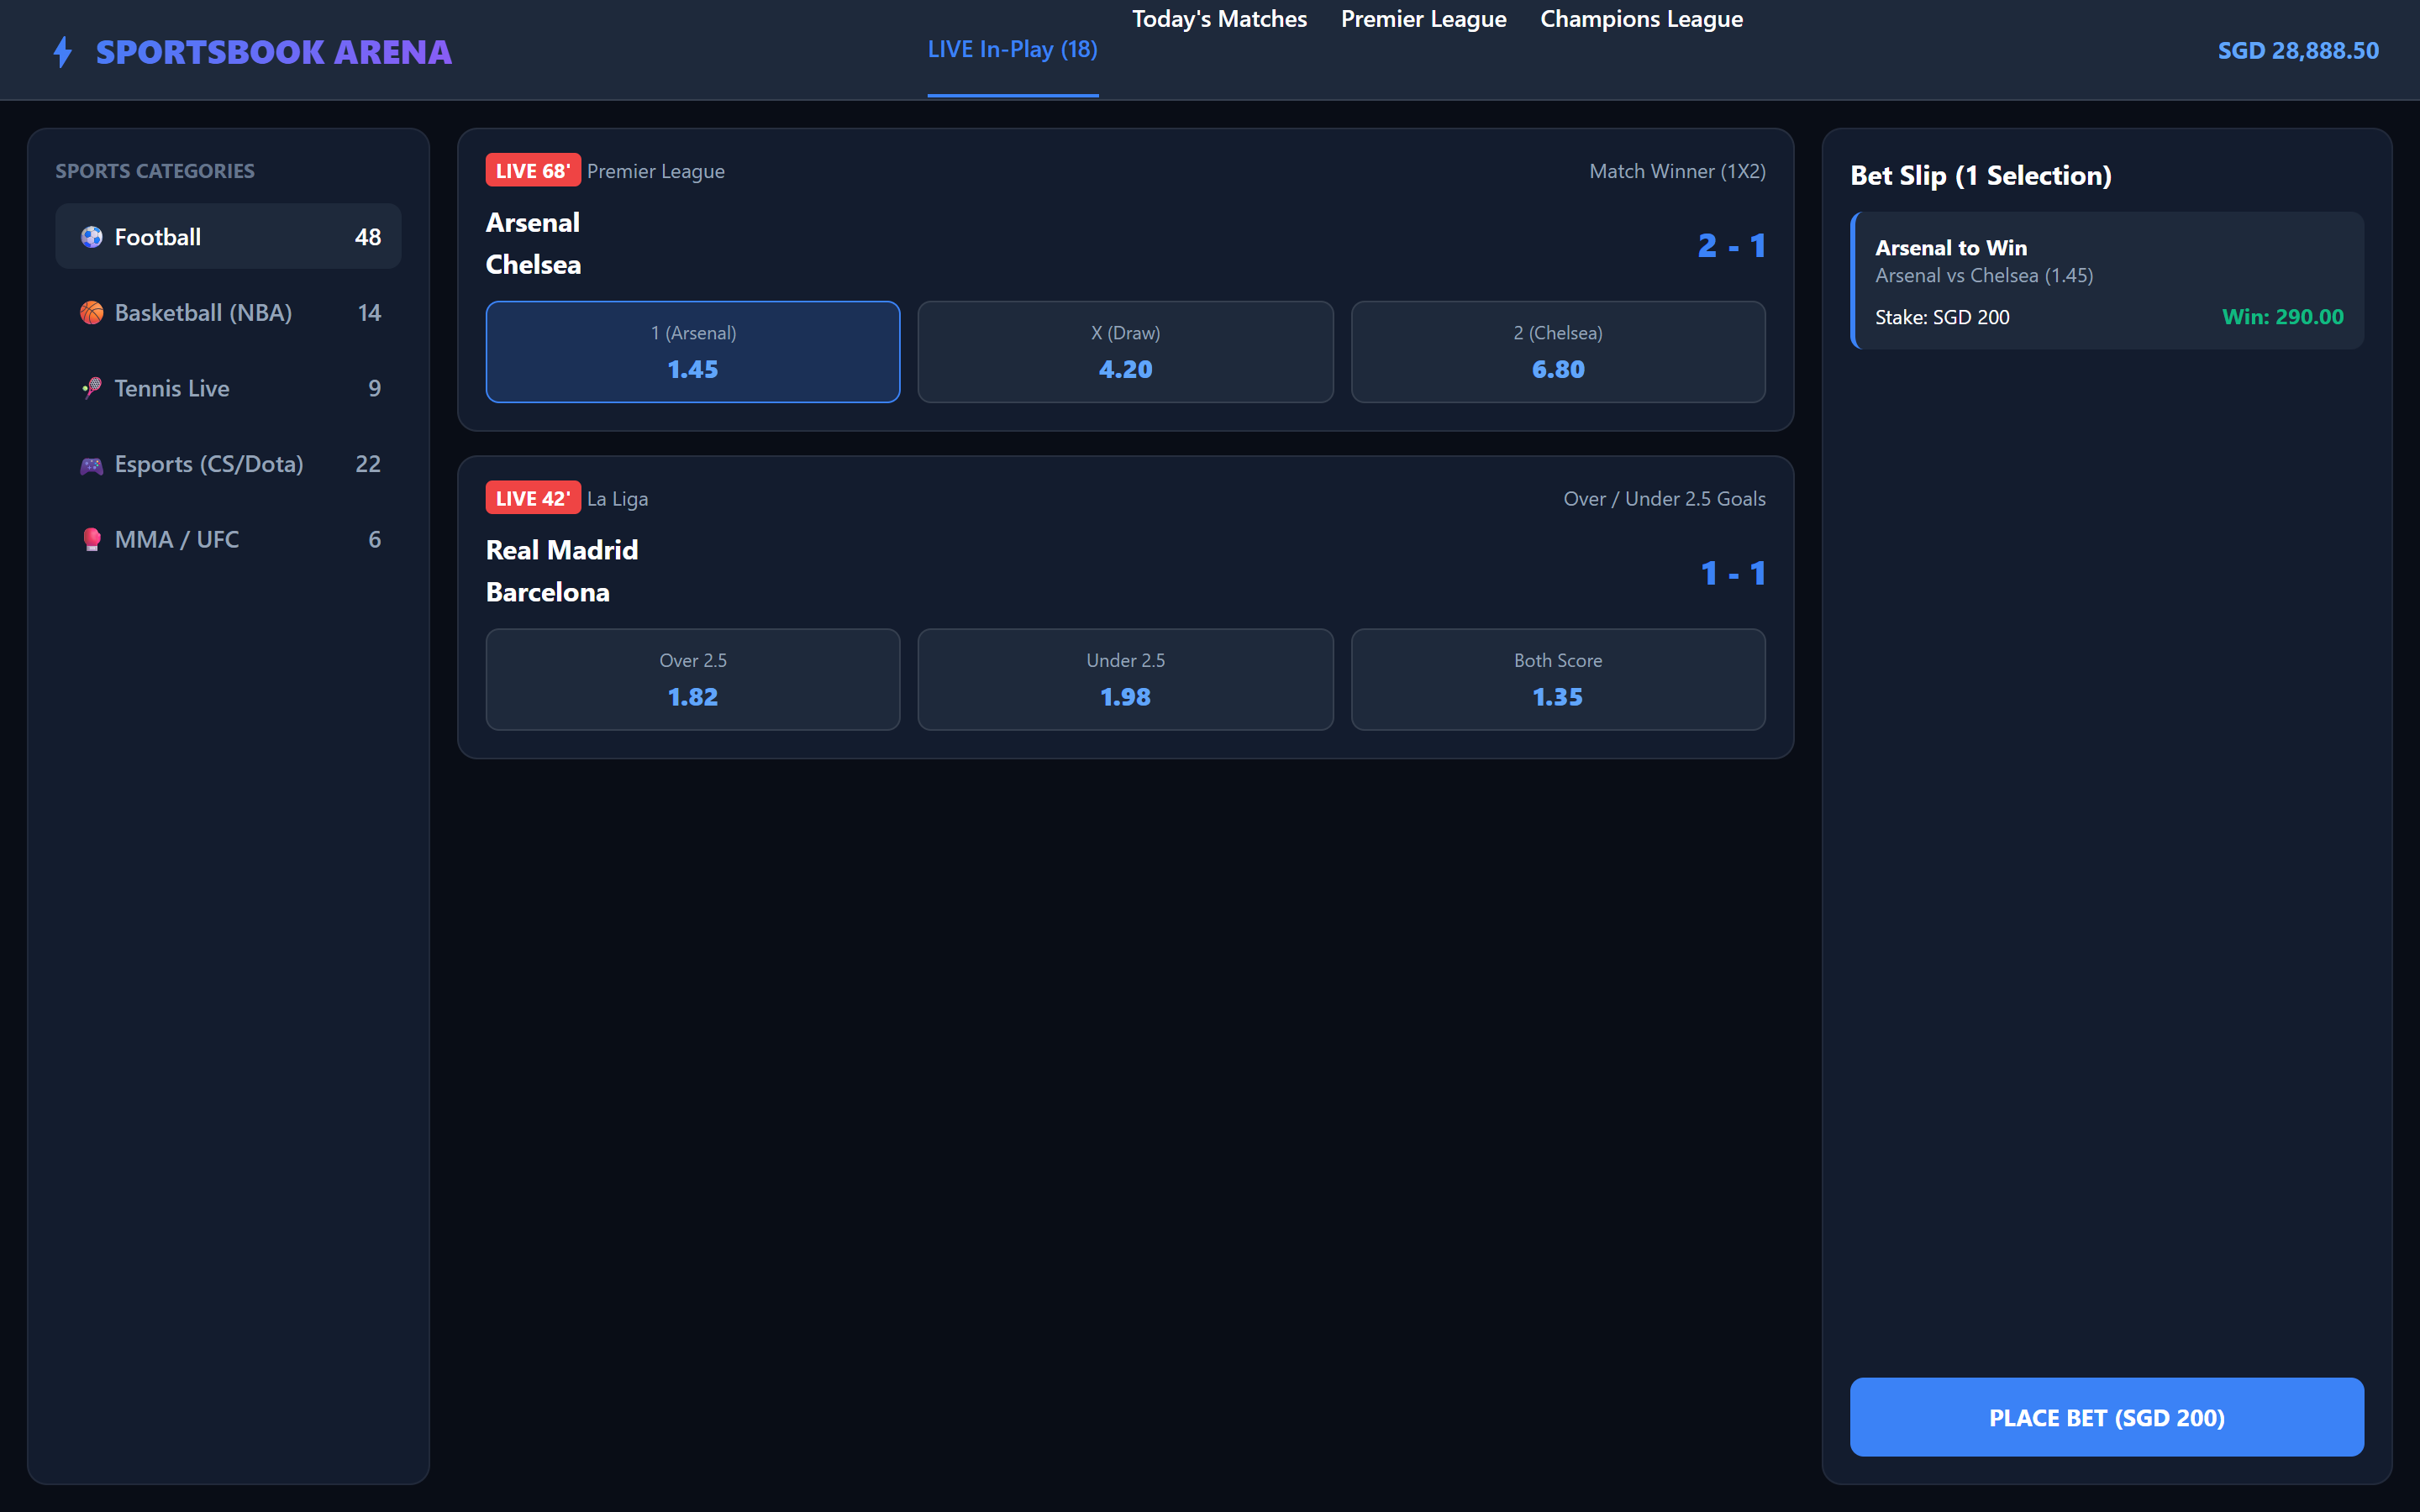Click Match Winner (1X2) market label
Image resolution: width=2420 pixels, height=1512 pixels.
tap(1677, 171)
